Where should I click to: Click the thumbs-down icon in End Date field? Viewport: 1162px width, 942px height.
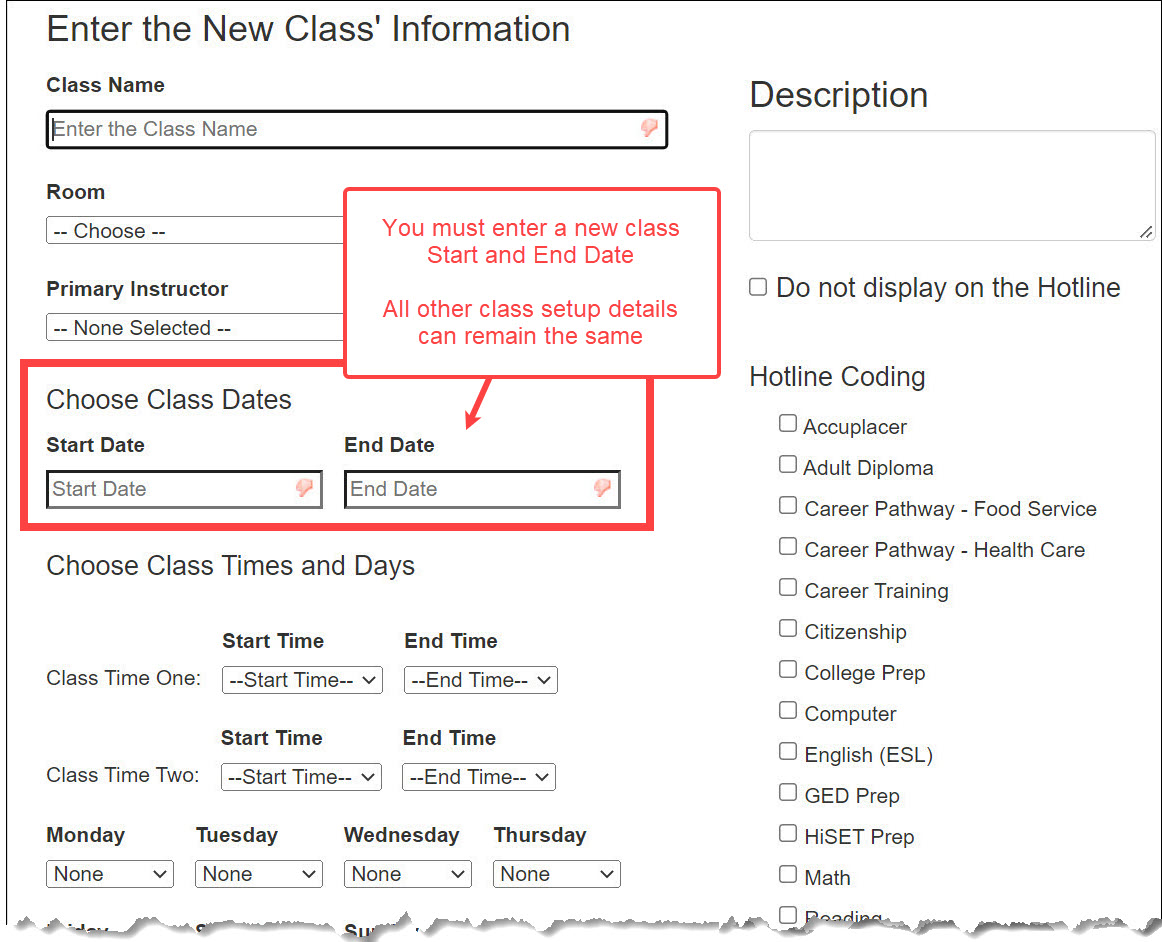(x=601, y=489)
